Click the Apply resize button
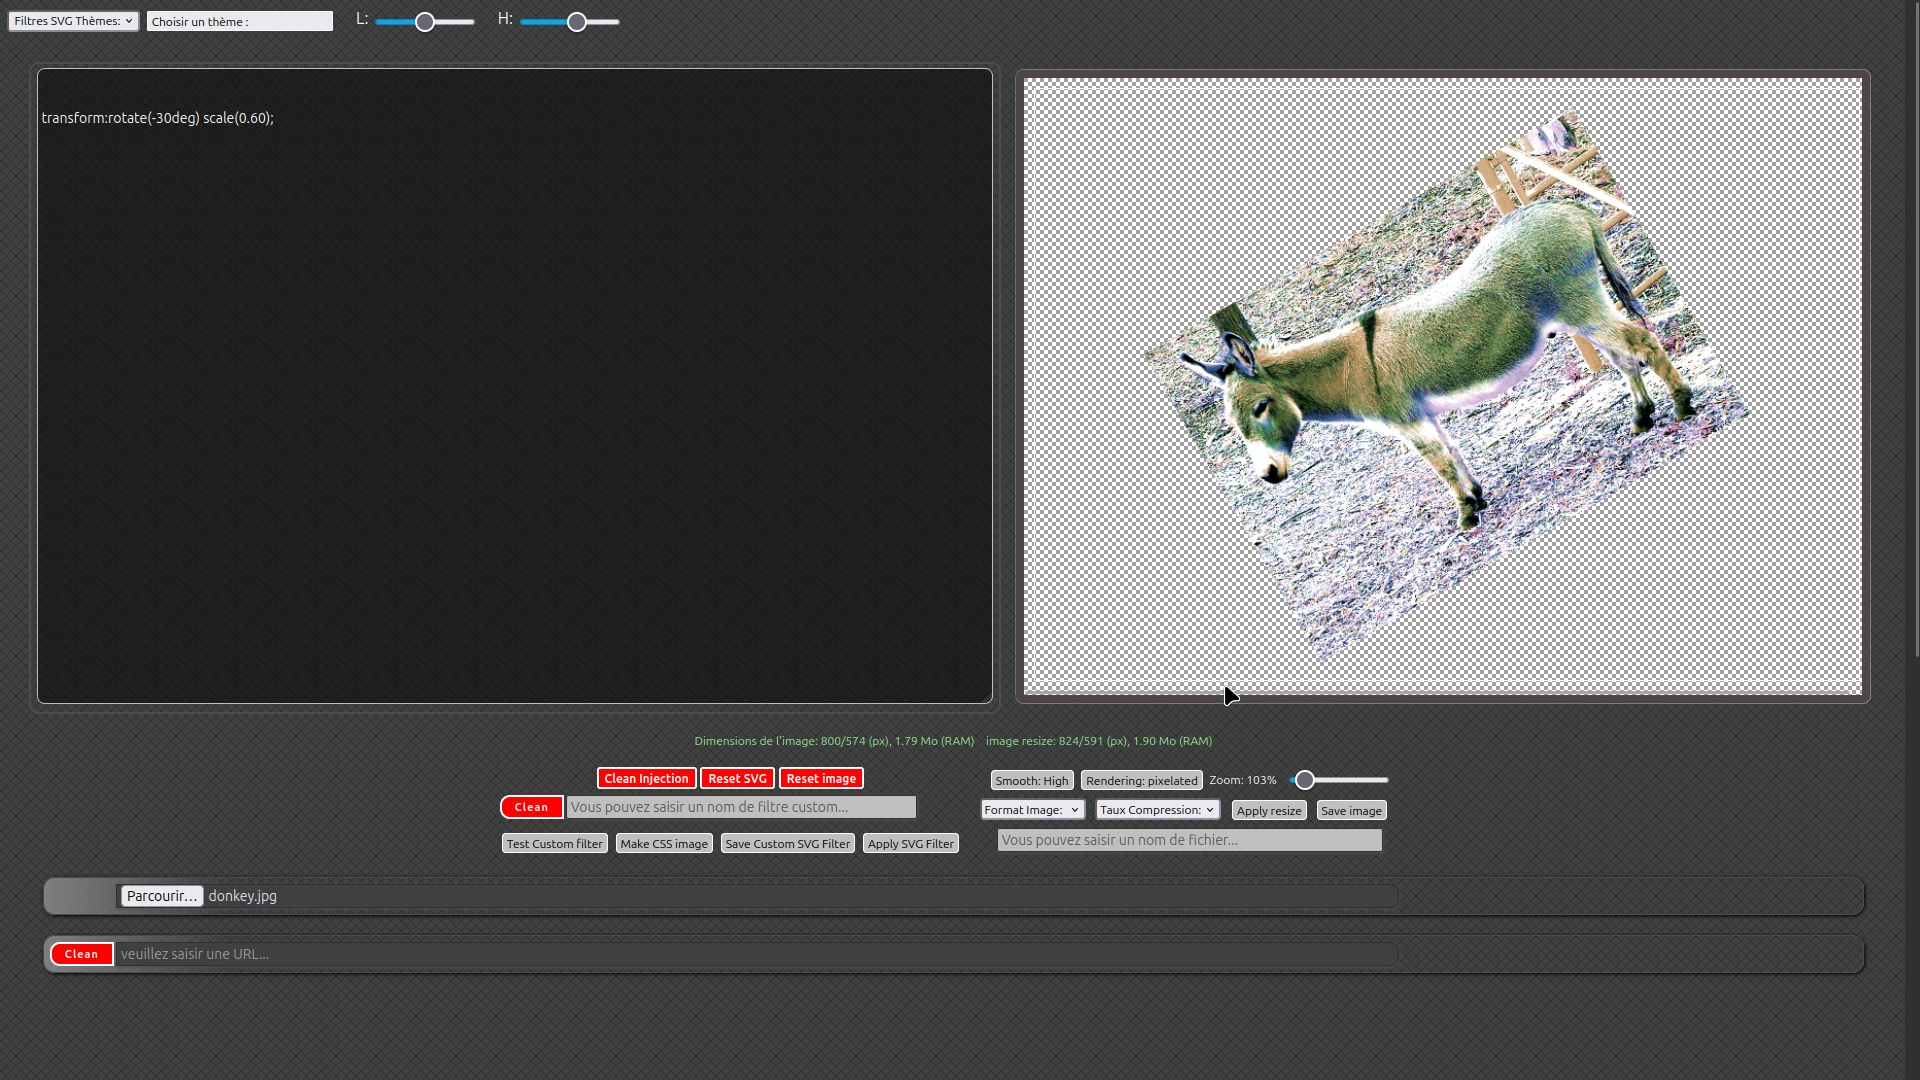Viewport: 1920px width, 1080px height. [1268, 811]
